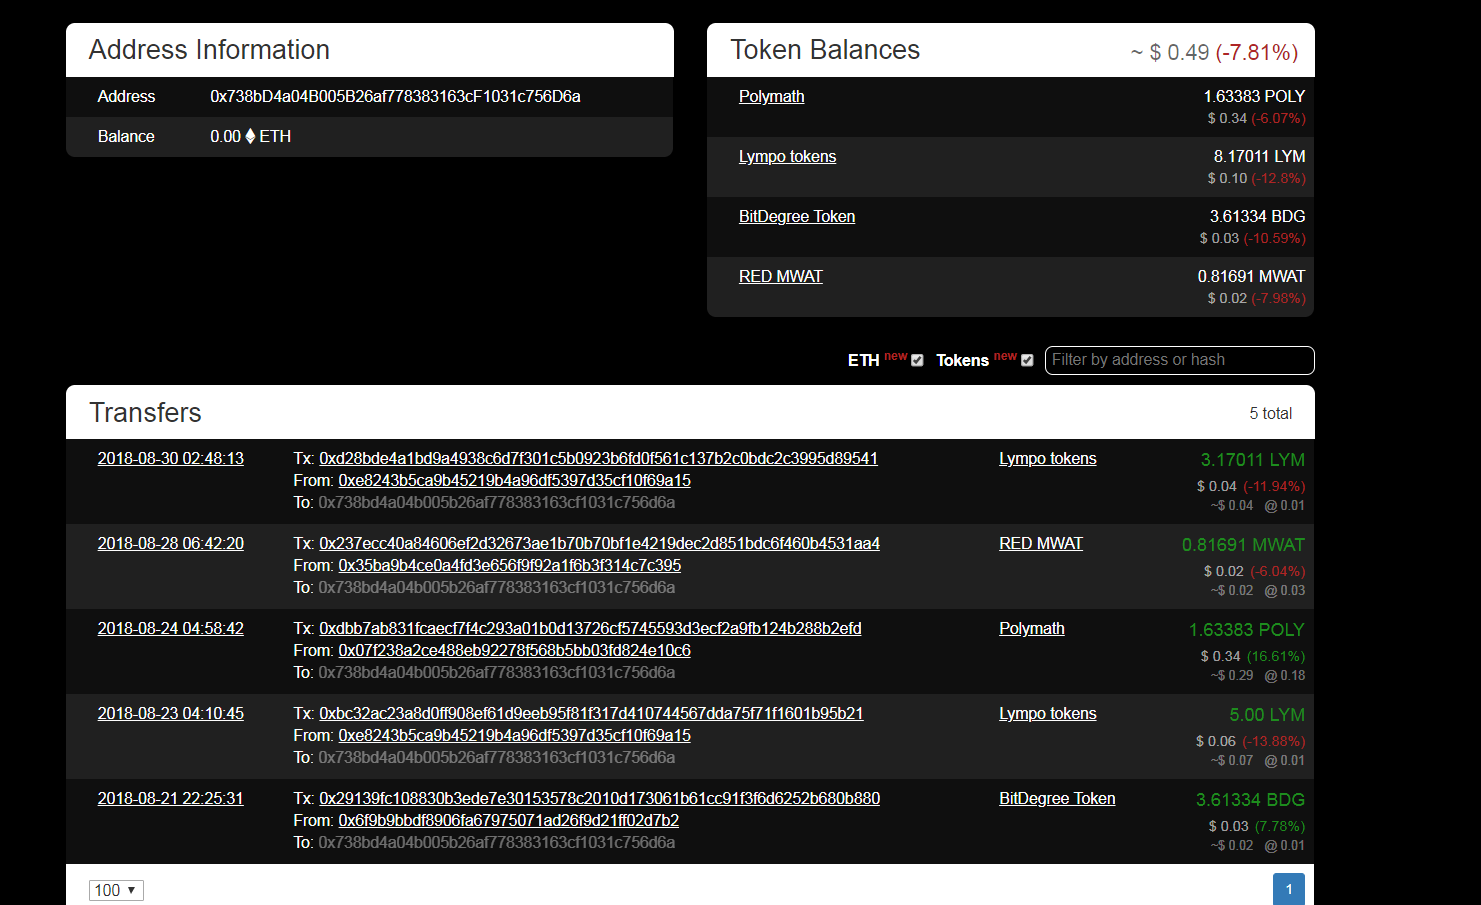Screen dimensions: 1481x905
Task: Open BitDegree Token link in Token Balances
Action: pos(796,217)
